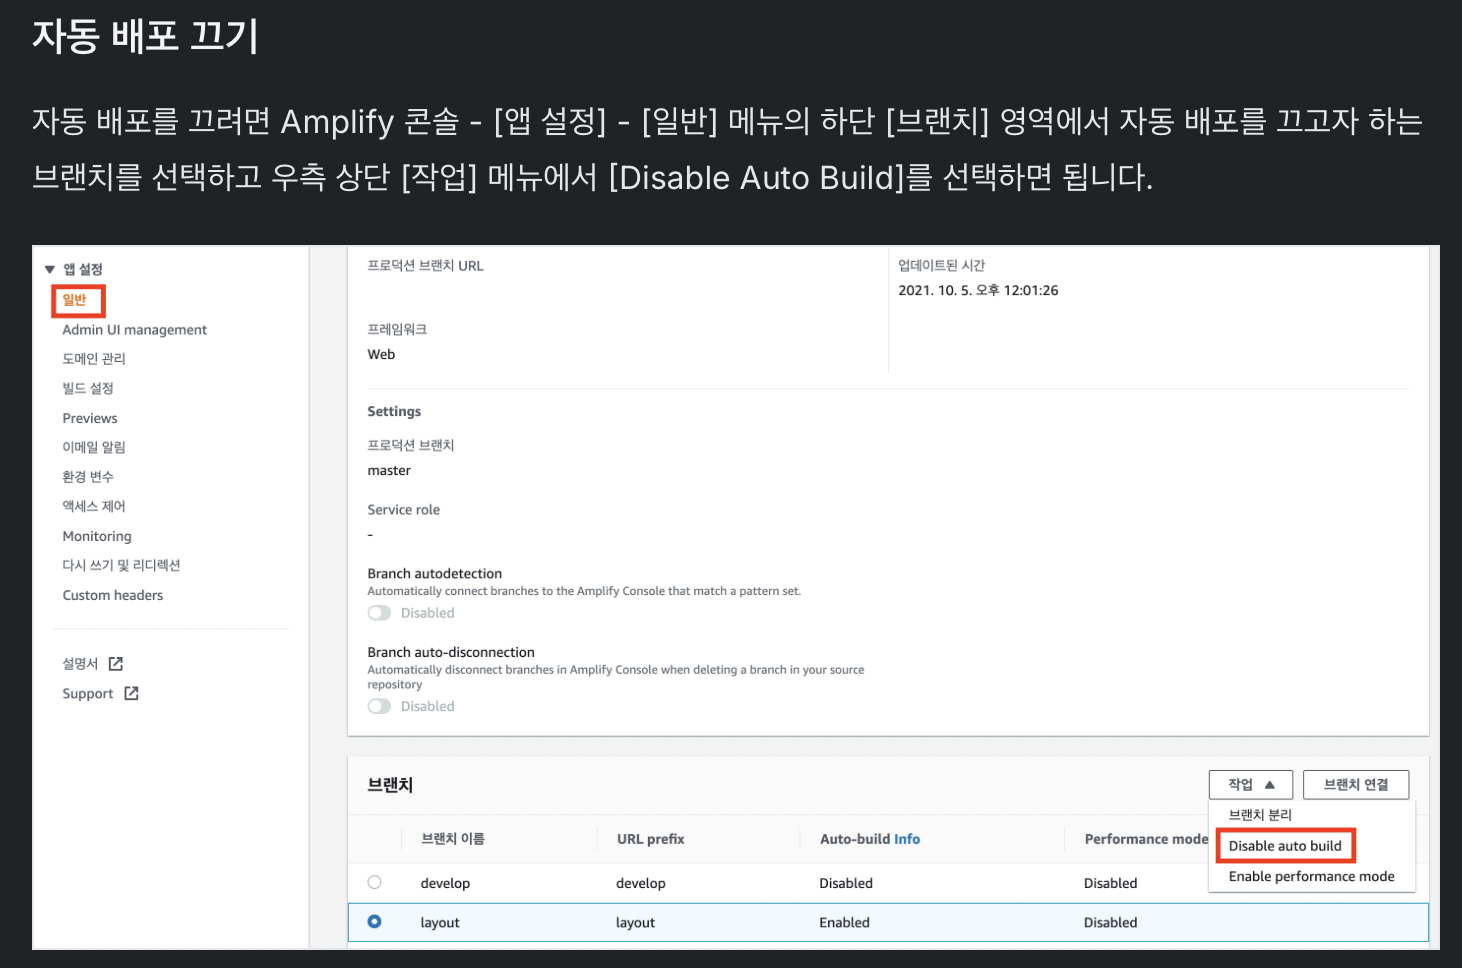The height and width of the screenshot is (968, 1462).
Task: Click the Web framework value
Action: [x=381, y=354]
